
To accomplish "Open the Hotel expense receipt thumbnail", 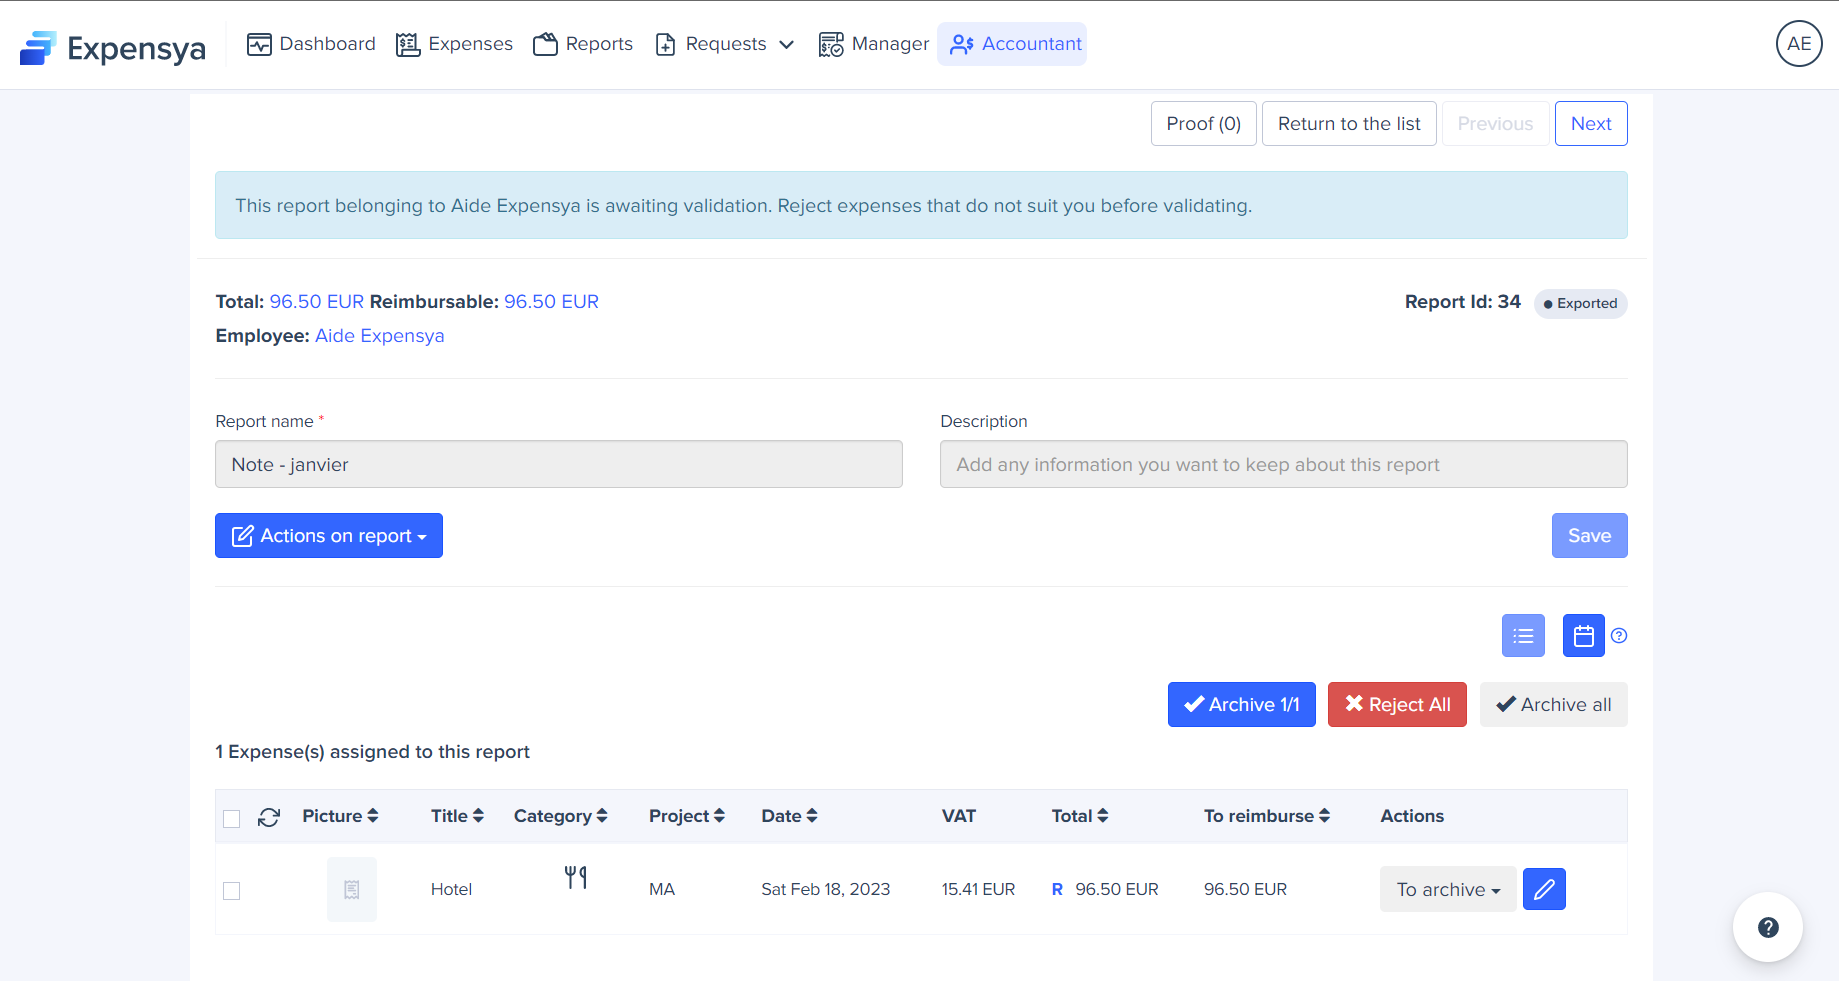I will tap(352, 889).
